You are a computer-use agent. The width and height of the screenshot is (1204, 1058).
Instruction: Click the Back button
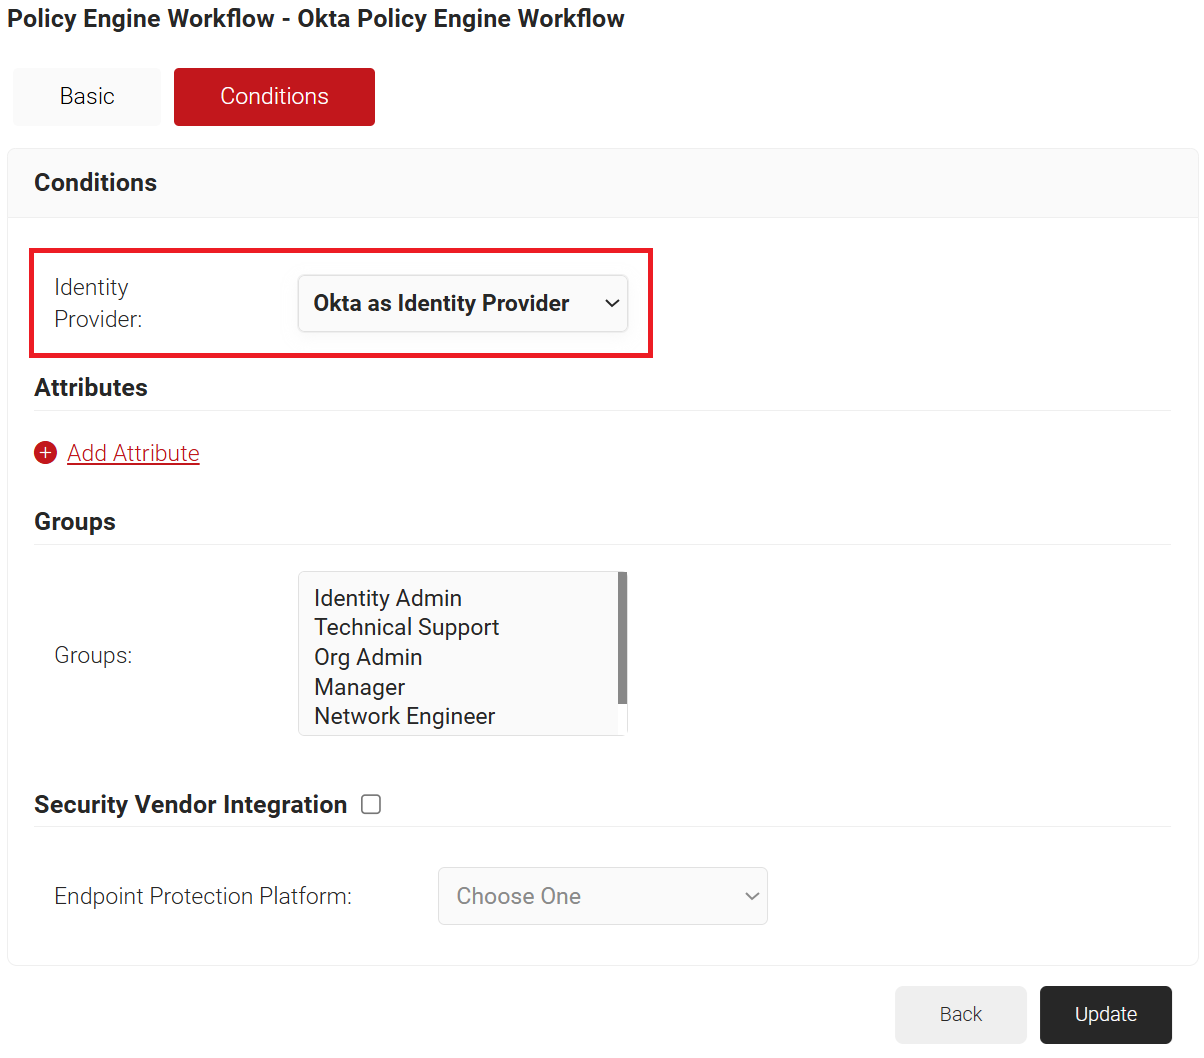[x=961, y=1015]
